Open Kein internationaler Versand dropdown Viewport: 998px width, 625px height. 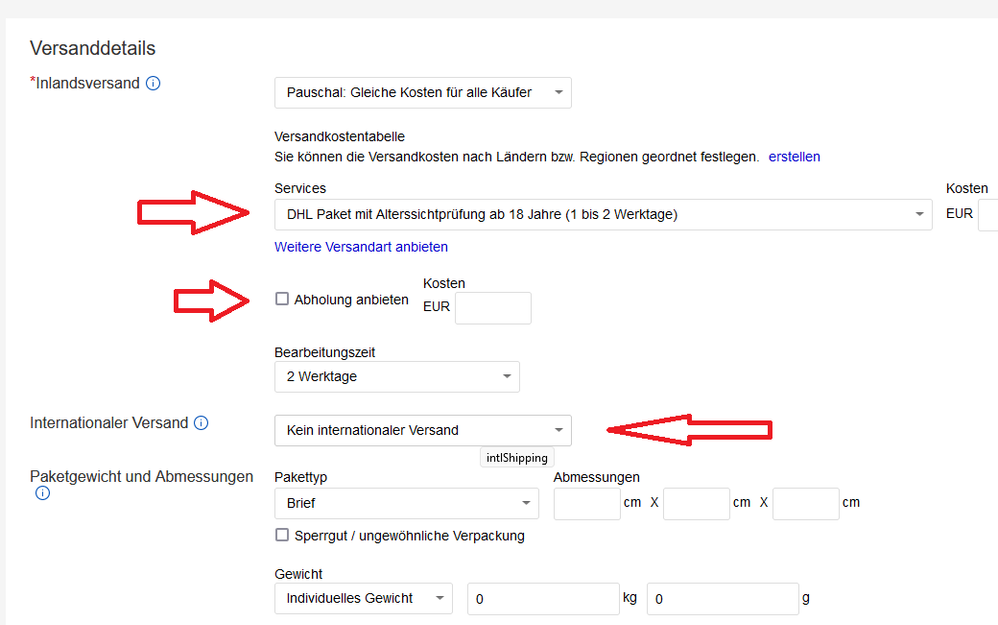(x=422, y=431)
